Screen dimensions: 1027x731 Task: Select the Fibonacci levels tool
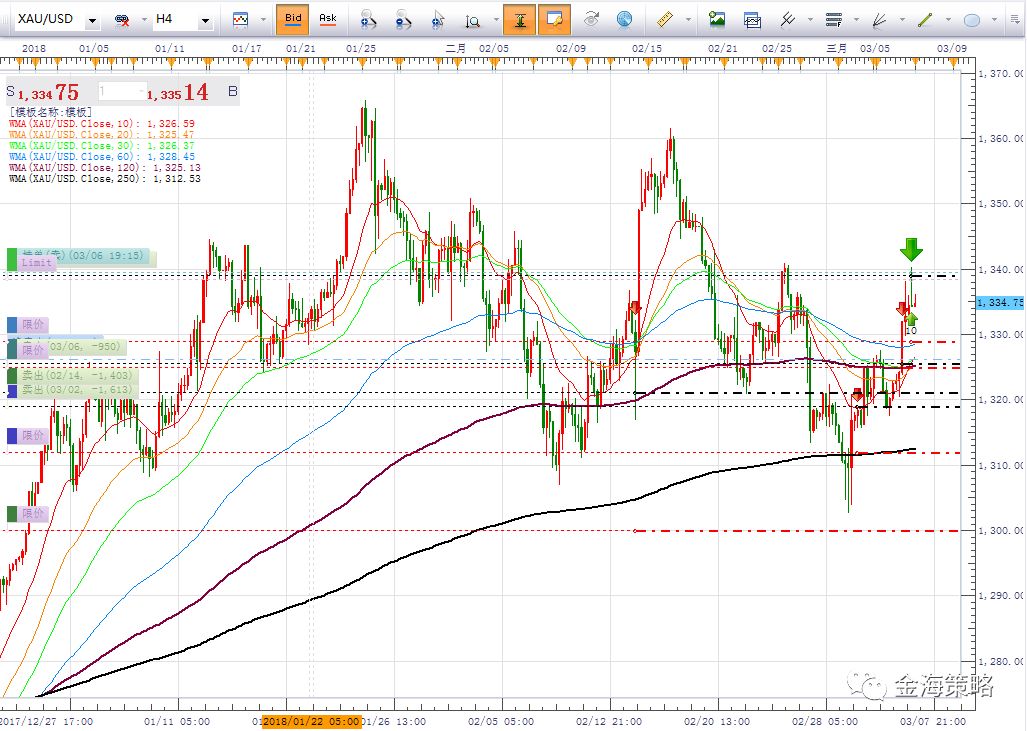pyautogui.click(x=833, y=19)
